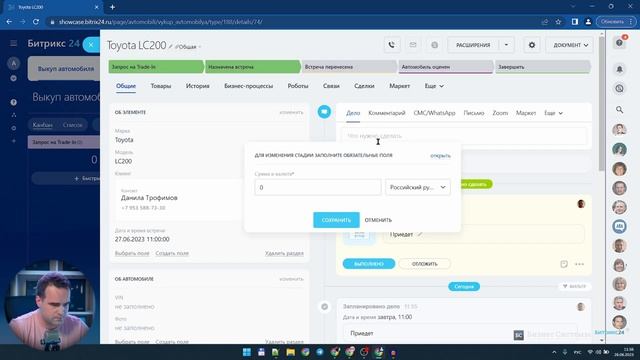Click the round activity icon under header email
The width and height of the screenshot is (640, 360).
click(434, 45)
